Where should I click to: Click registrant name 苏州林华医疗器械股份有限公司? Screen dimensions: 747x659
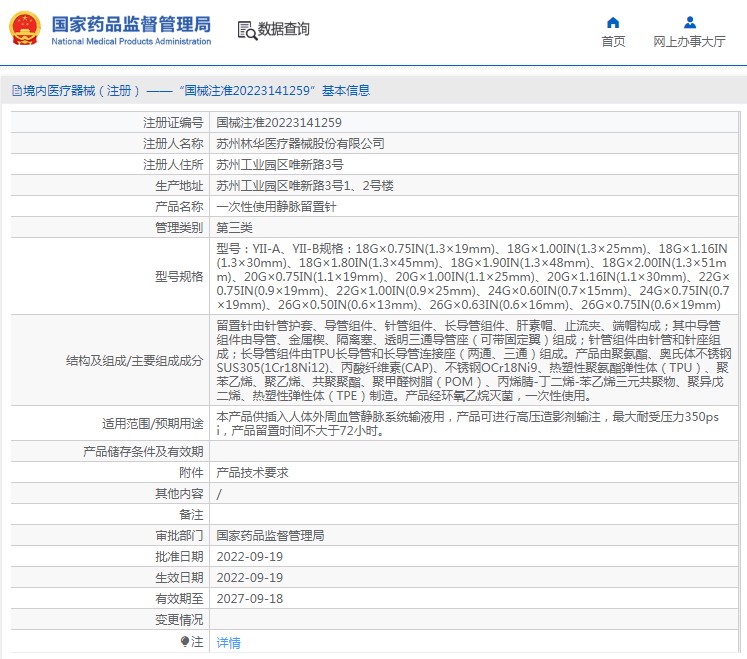[300, 144]
